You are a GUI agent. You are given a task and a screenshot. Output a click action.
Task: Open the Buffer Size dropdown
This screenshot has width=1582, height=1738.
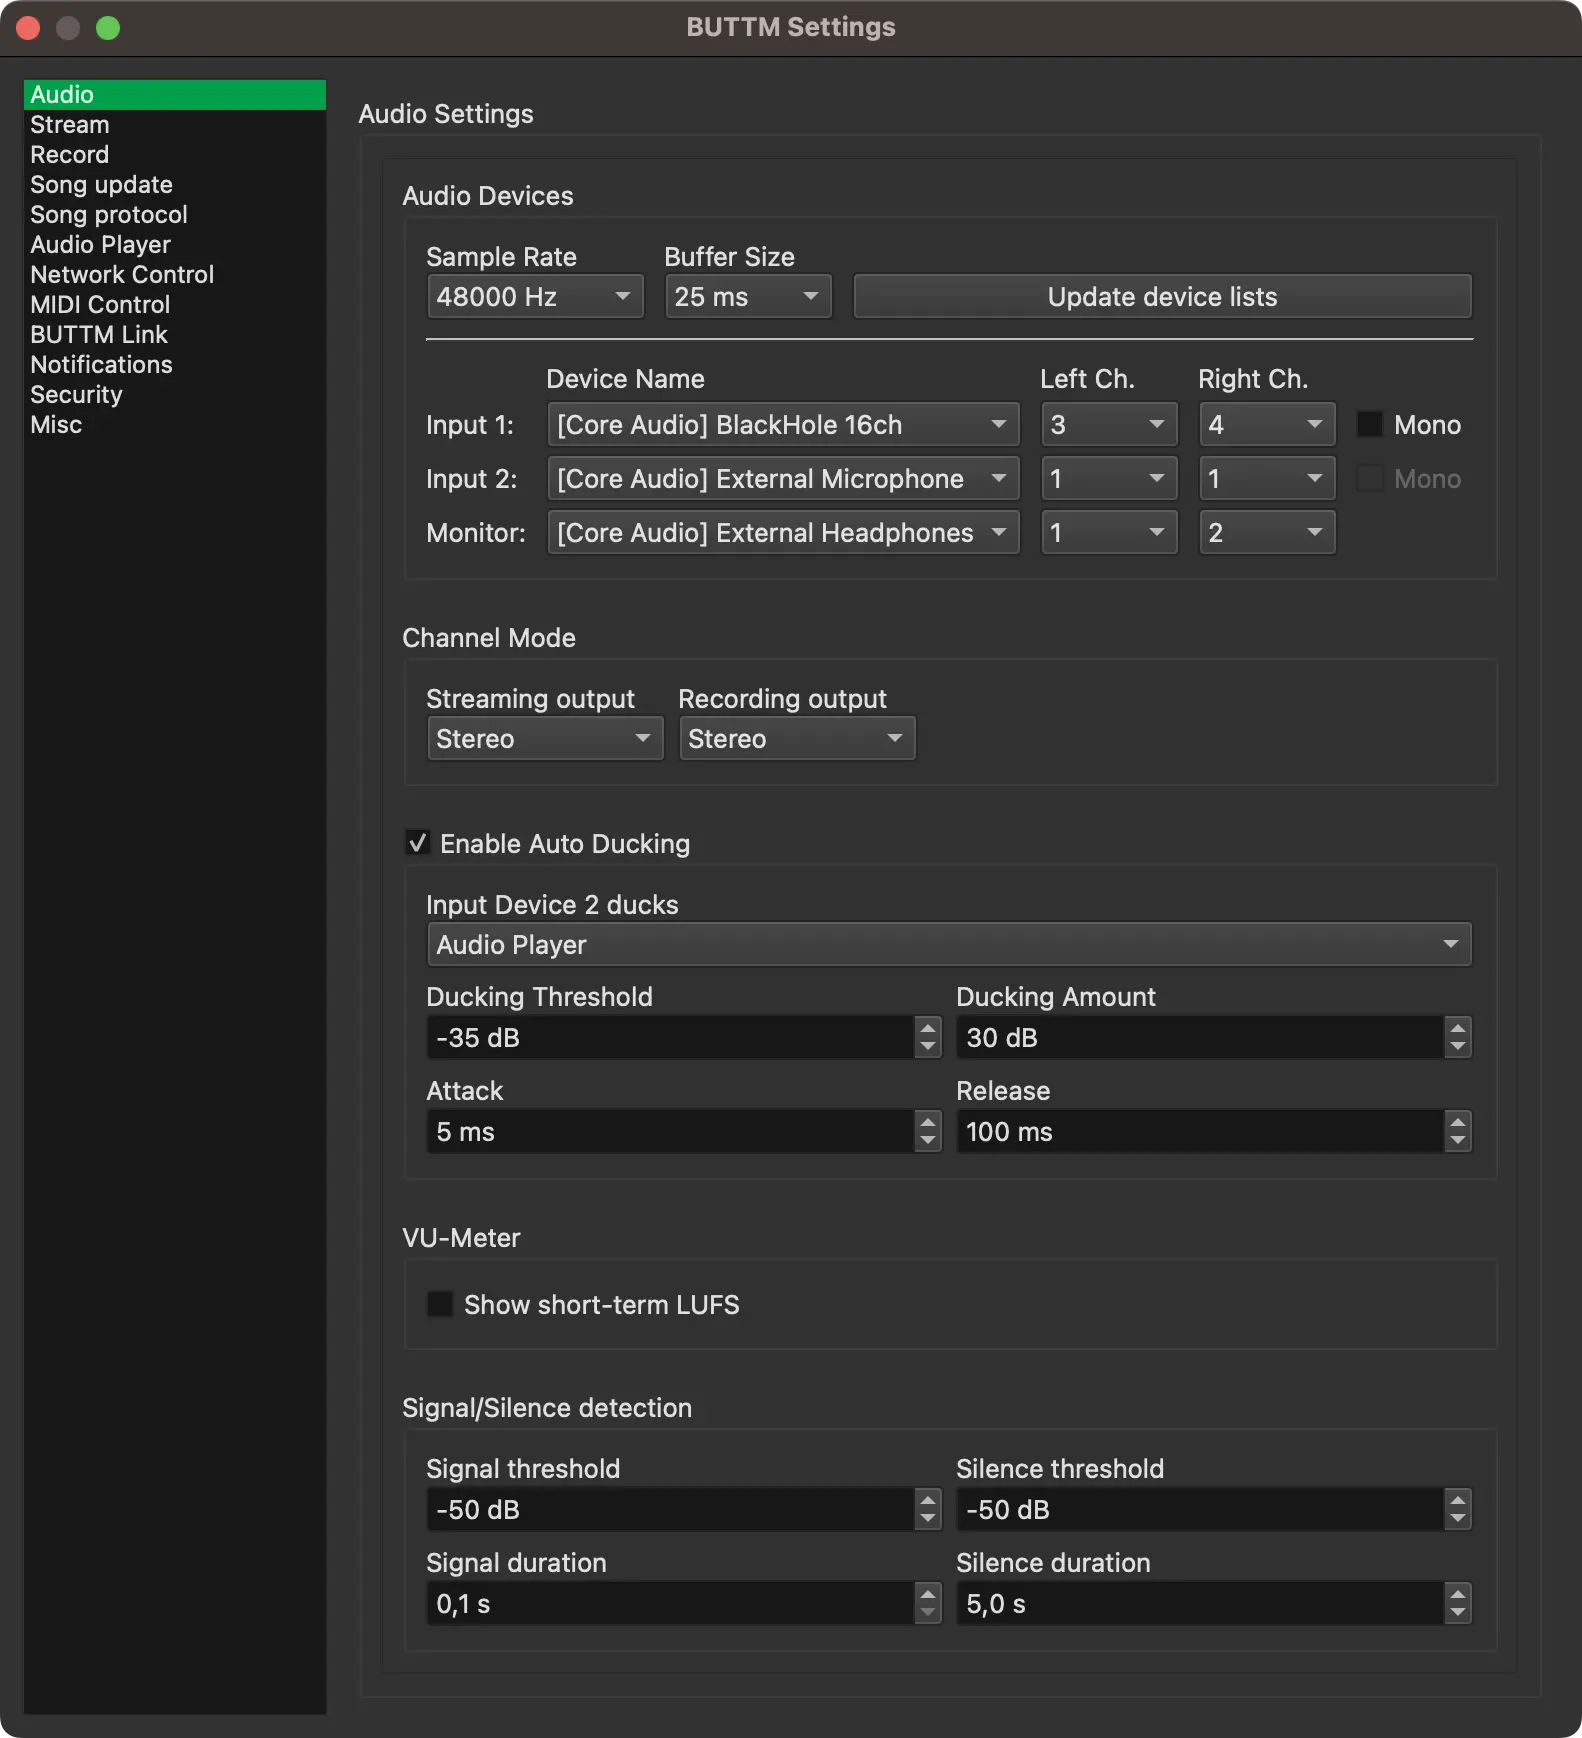pos(748,296)
